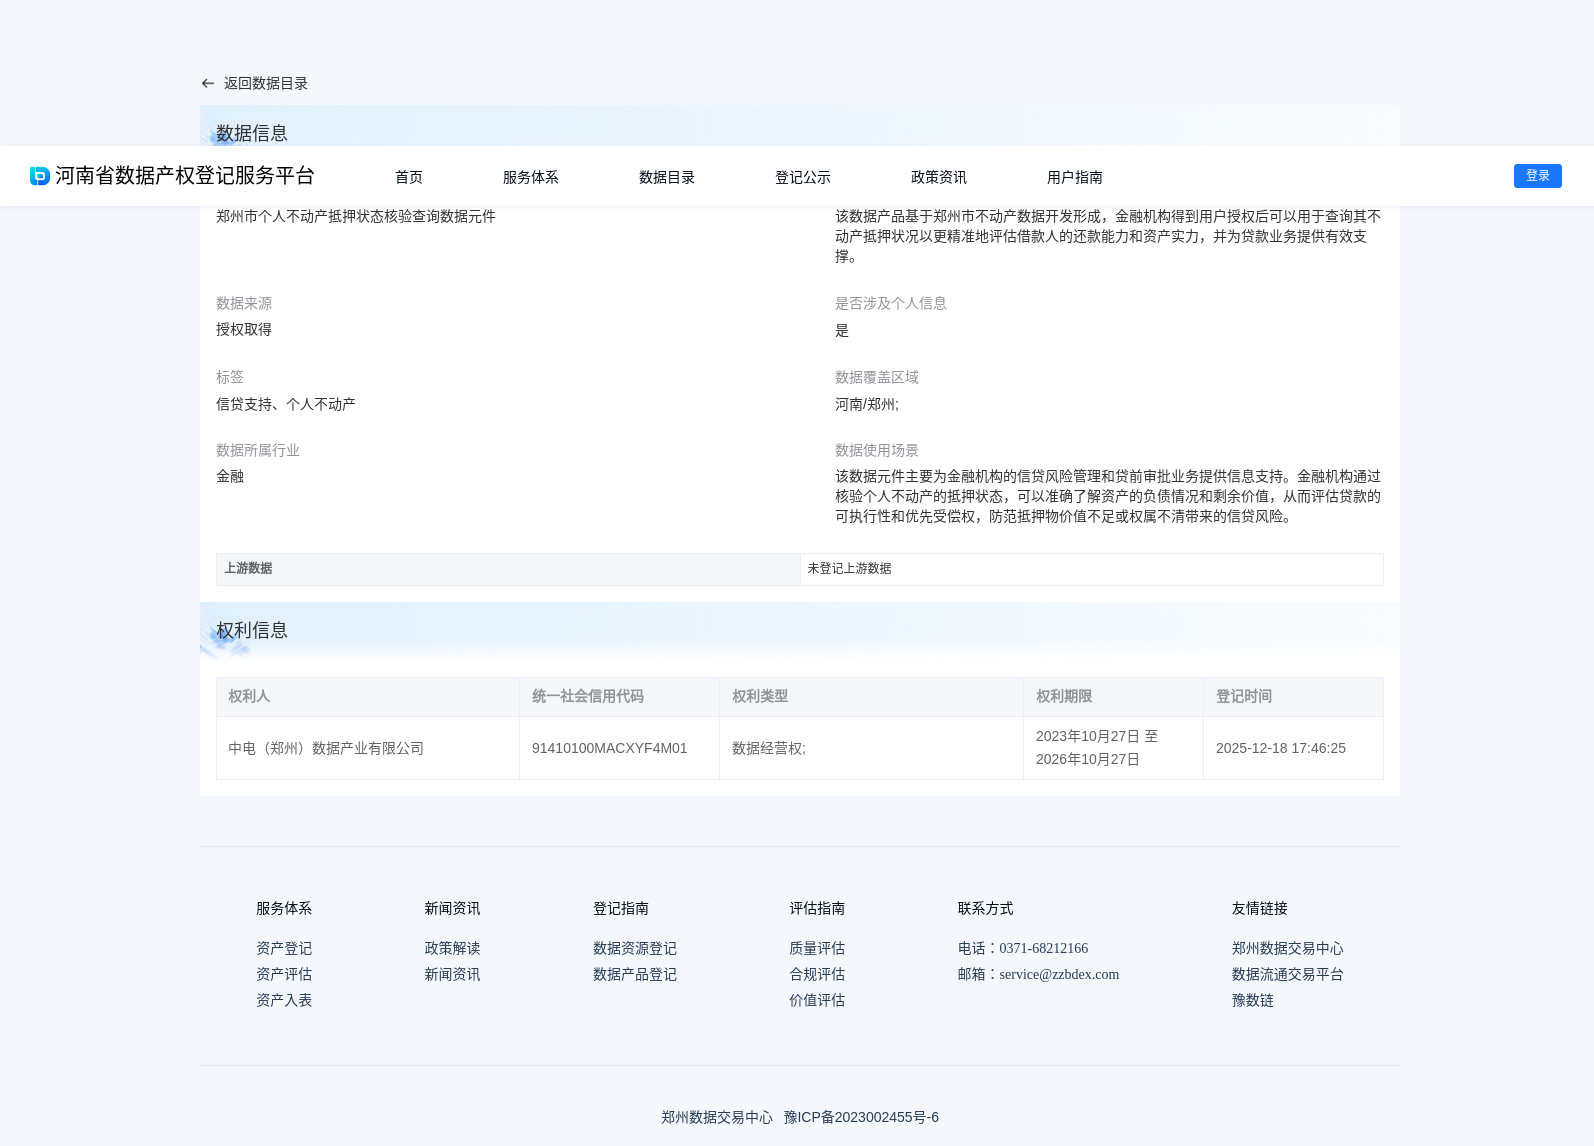Open footer link 数据产品登记

tap(635, 974)
